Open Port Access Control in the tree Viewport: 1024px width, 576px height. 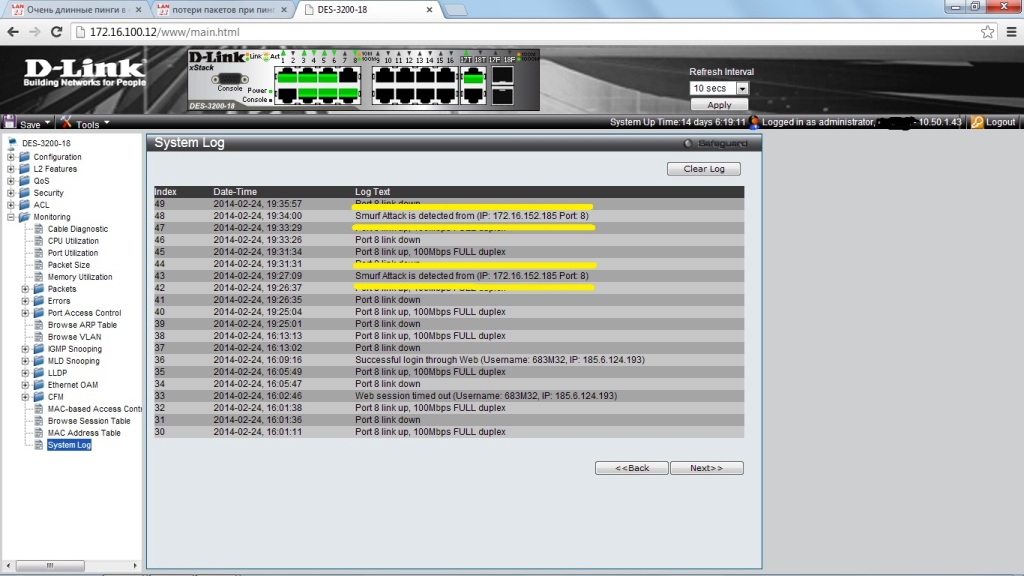84,313
